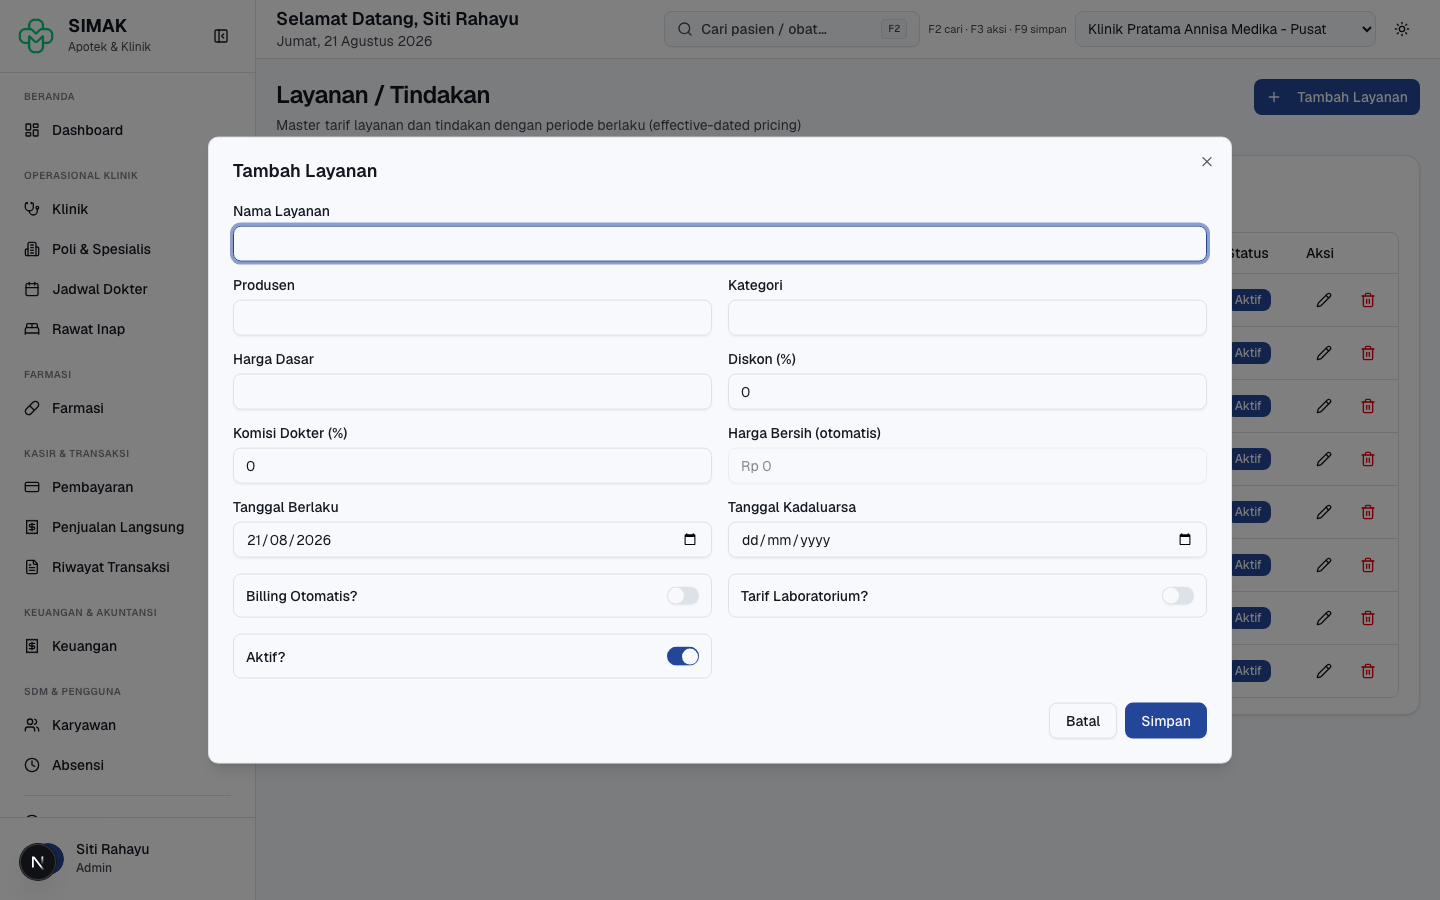Image resolution: width=1440 pixels, height=900 pixels.
Task: Click the Komisi Dokter (%) field
Action: click(472, 466)
